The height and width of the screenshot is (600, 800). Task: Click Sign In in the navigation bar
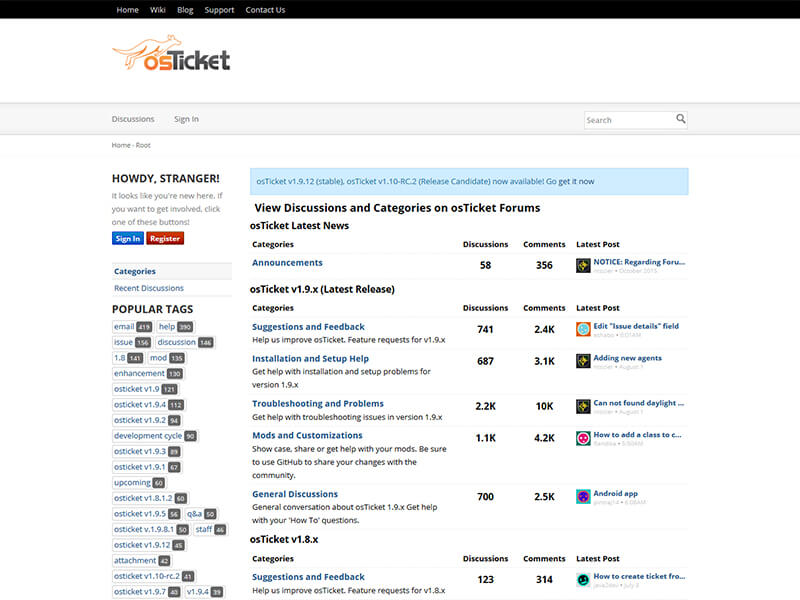tap(186, 119)
